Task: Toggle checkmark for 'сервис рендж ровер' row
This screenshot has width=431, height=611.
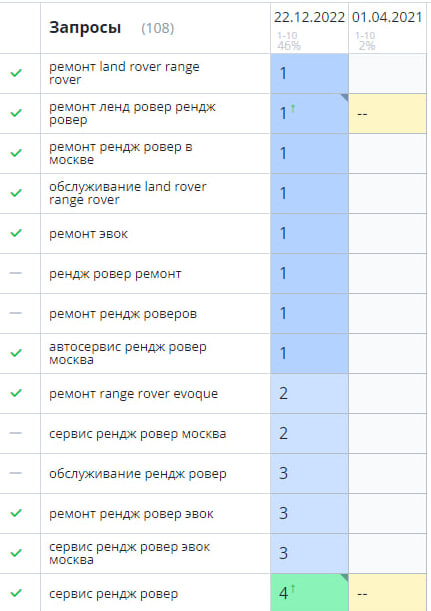Action: [16, 593]
